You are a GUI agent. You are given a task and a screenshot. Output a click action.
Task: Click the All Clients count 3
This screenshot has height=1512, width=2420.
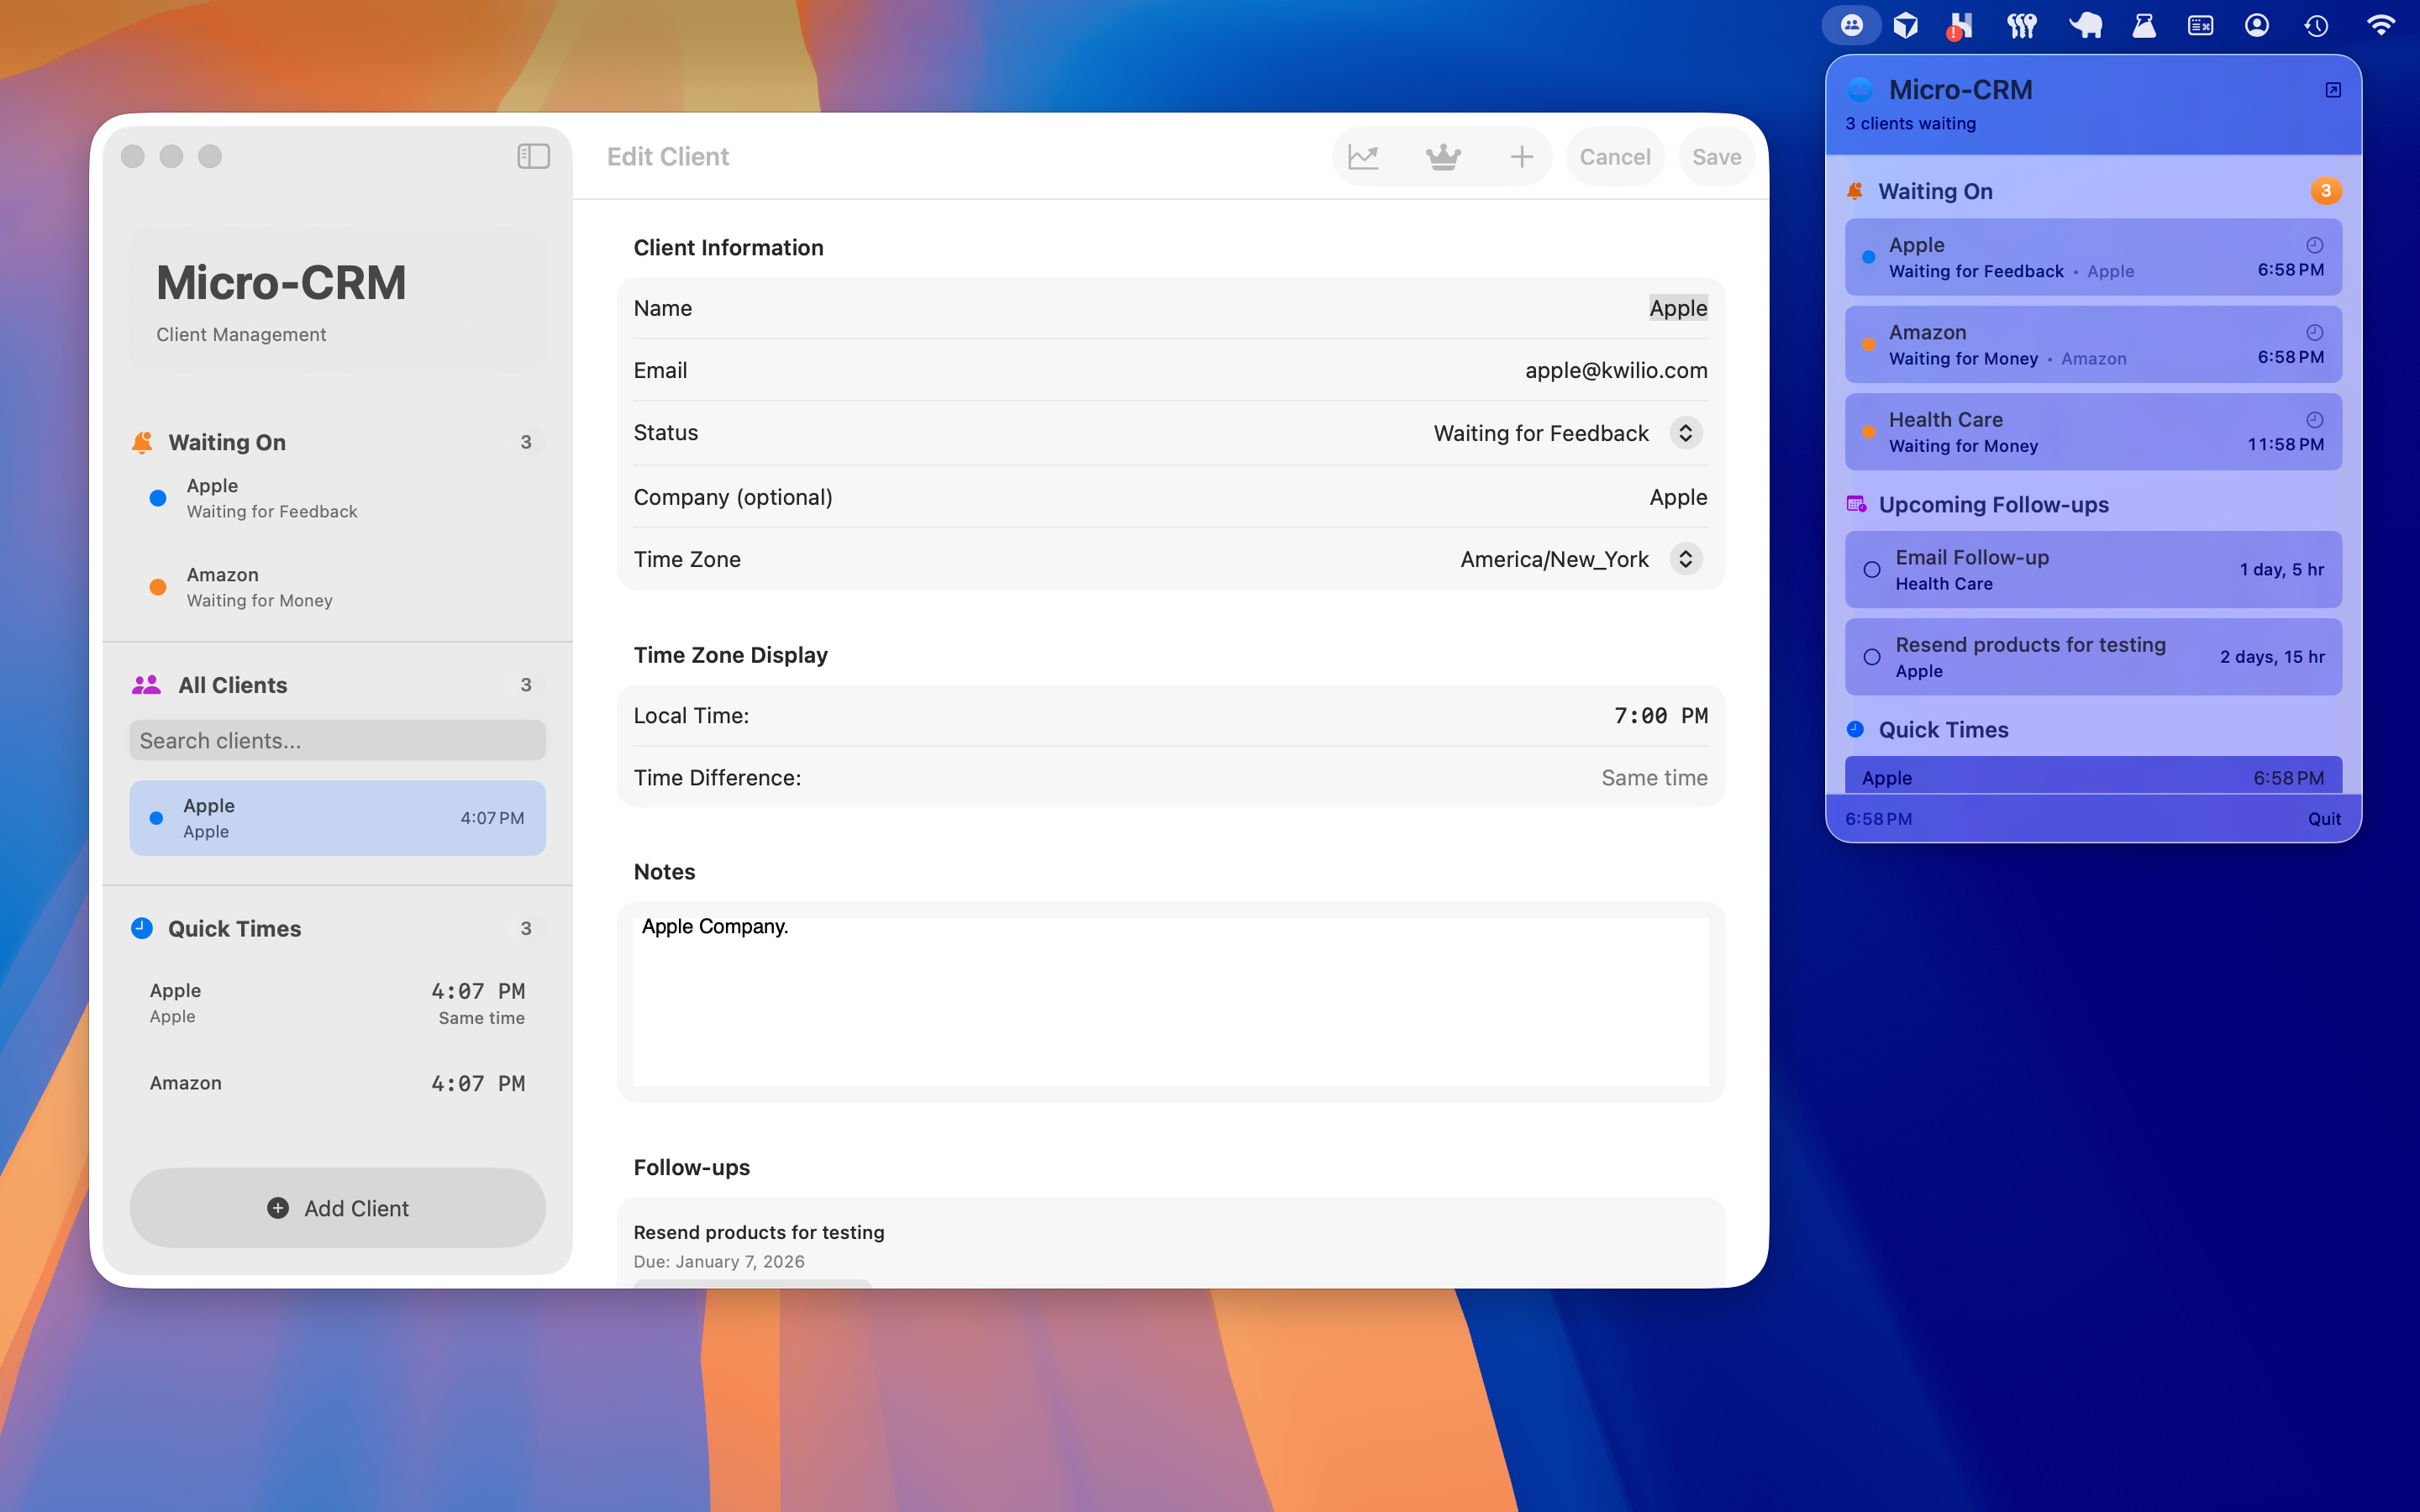[x=526, y=685]
